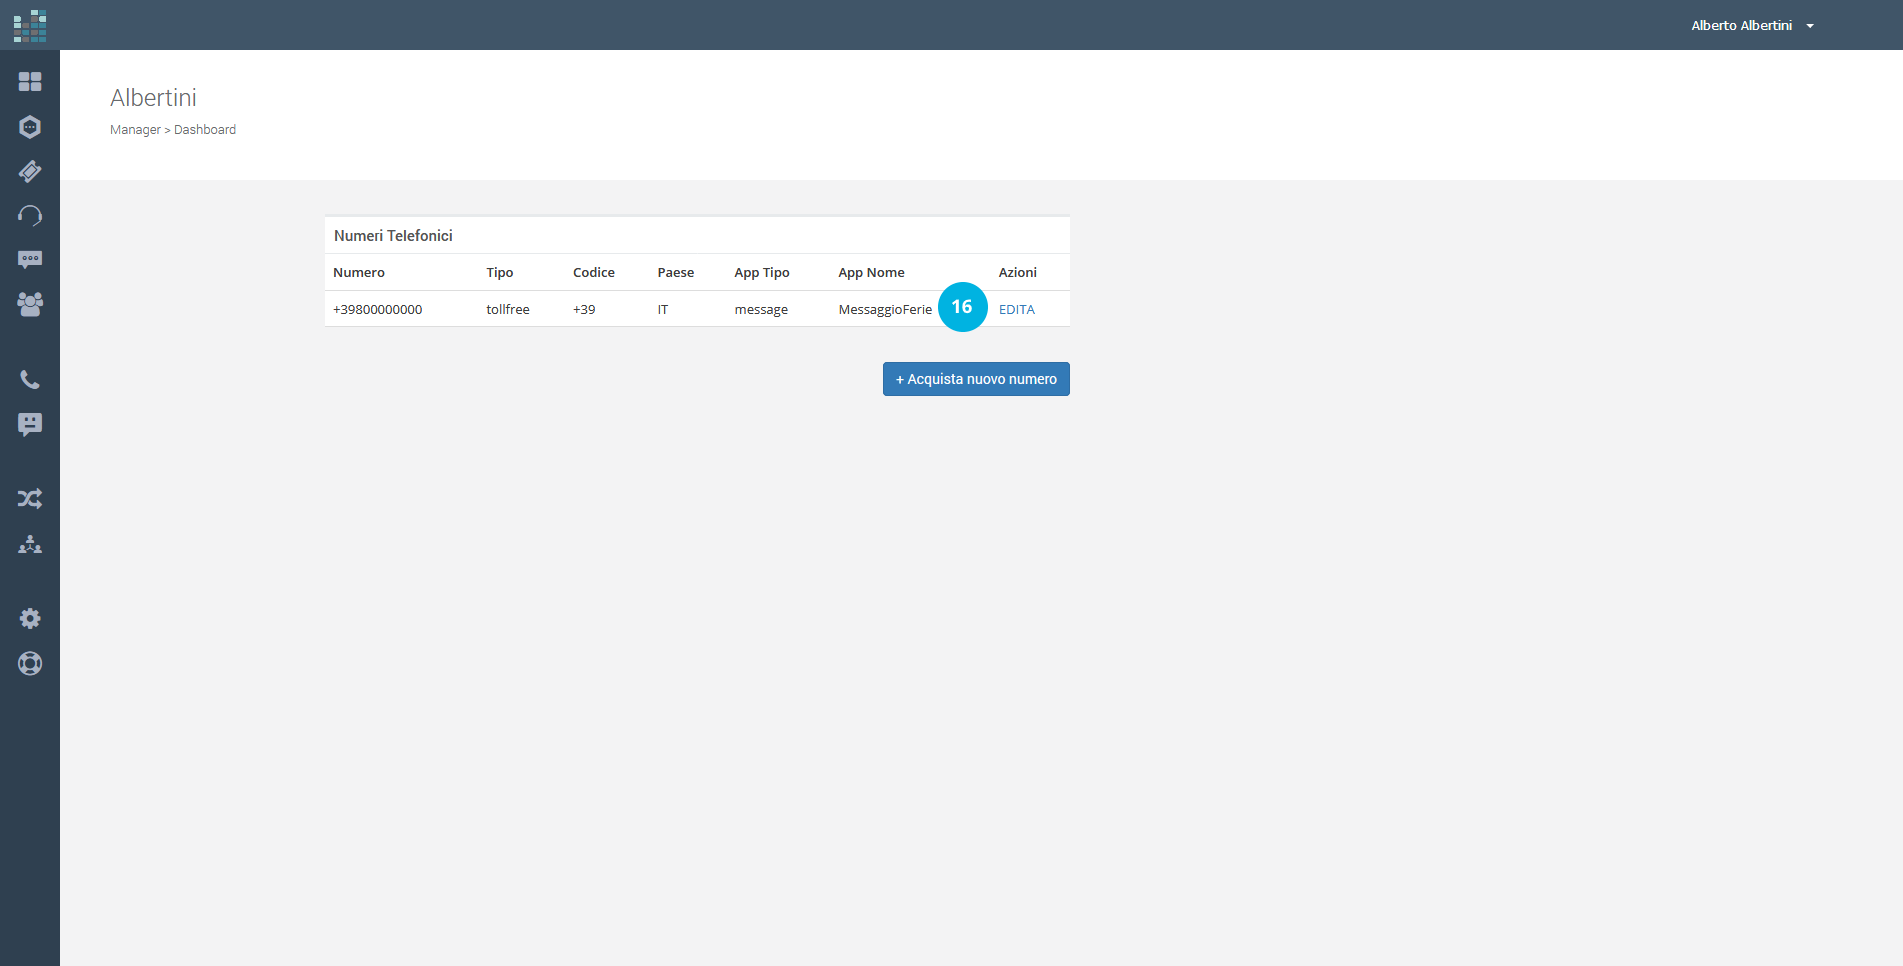1903x966 pixels.
Task: Click the phone number +39800000000 cell
Action: [x=378, y=309]
